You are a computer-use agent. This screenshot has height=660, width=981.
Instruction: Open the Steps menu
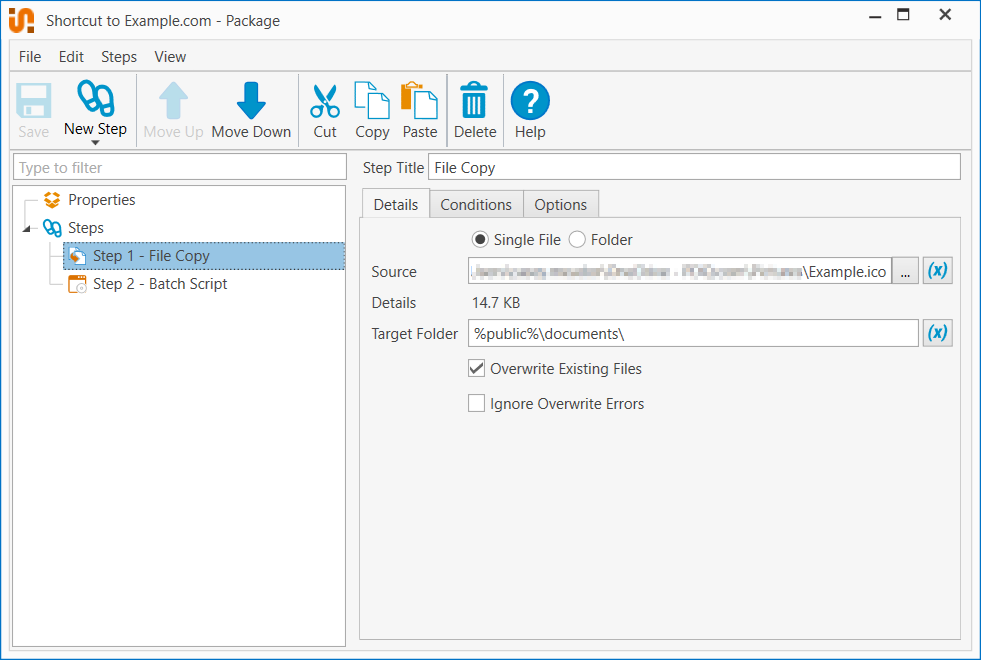[118, 57]
